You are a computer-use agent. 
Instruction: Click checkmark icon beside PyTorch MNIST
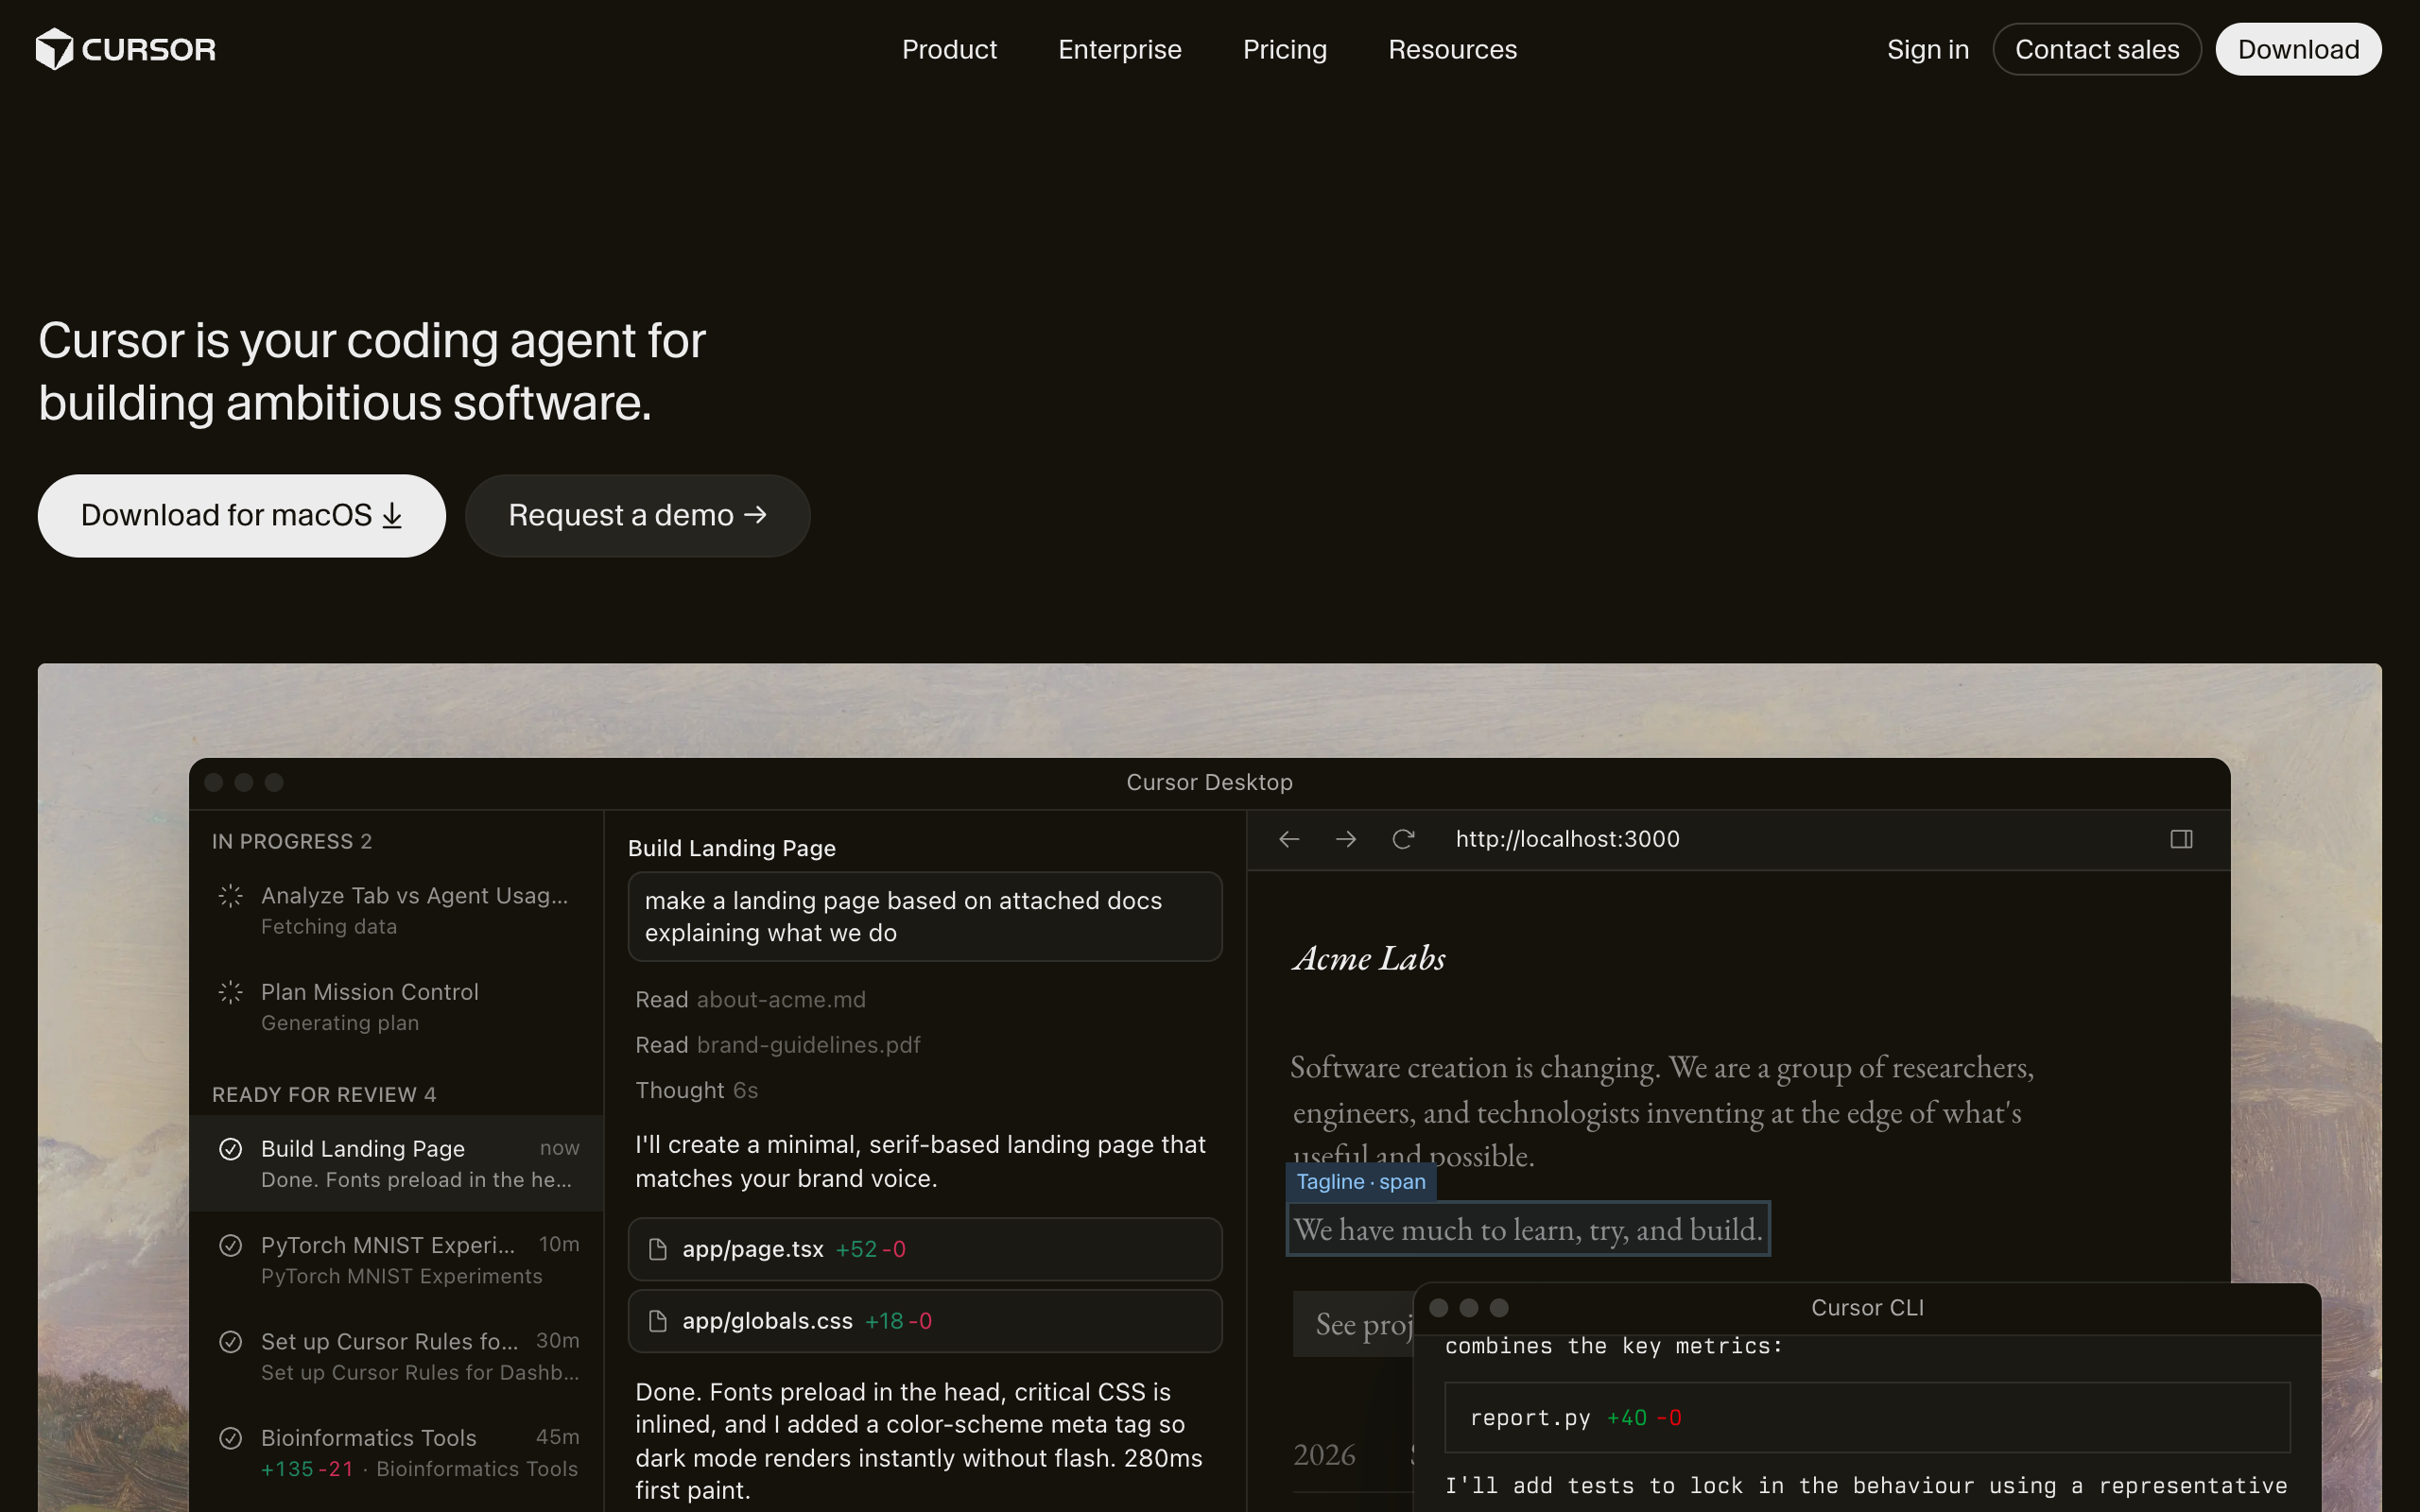tap(230, 1245)
